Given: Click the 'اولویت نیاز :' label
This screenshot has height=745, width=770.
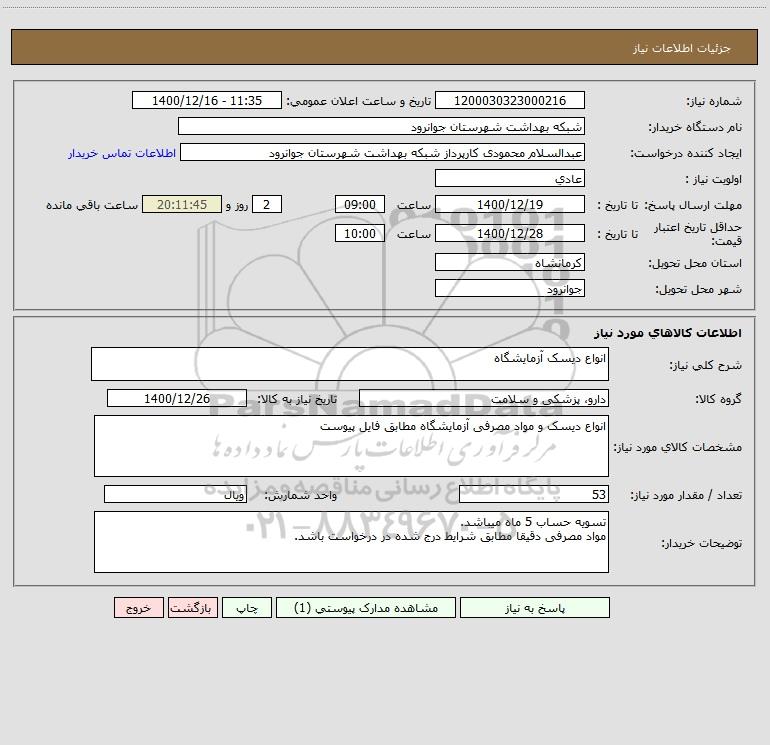Looking at the screenshot, I should tap(714, 179).
